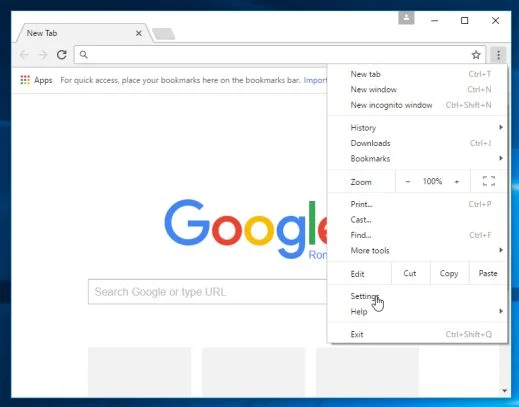This screenshot has width=519, height=407.
Task: Click the reload page icon
Action: 62,55
